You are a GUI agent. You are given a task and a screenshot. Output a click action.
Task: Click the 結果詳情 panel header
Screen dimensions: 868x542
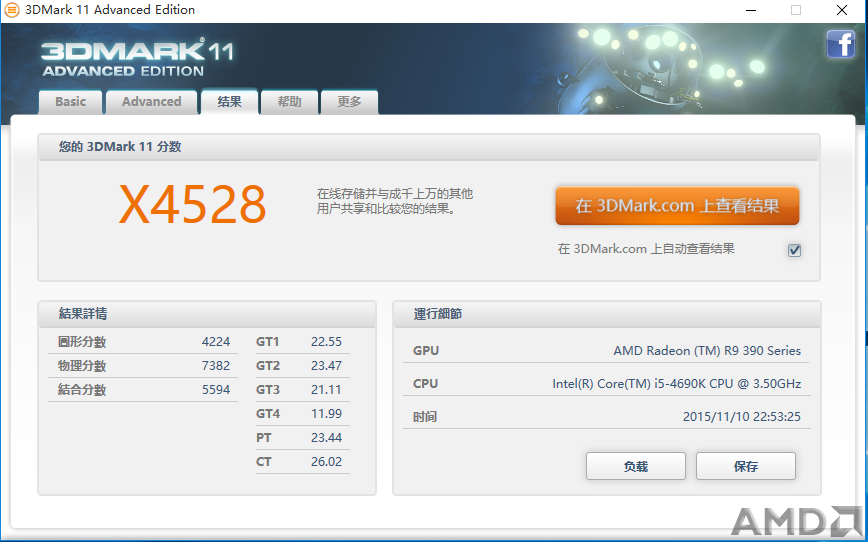tap(207, 314)
